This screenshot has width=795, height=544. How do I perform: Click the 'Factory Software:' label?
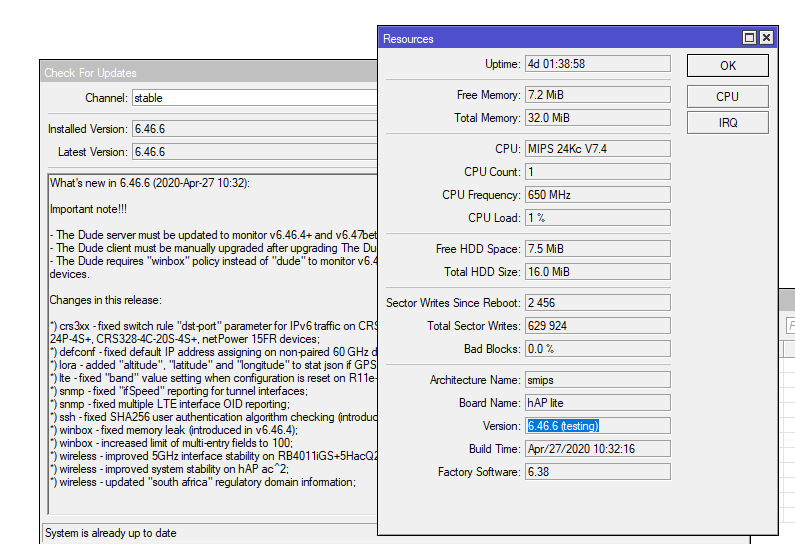(479, 472)
